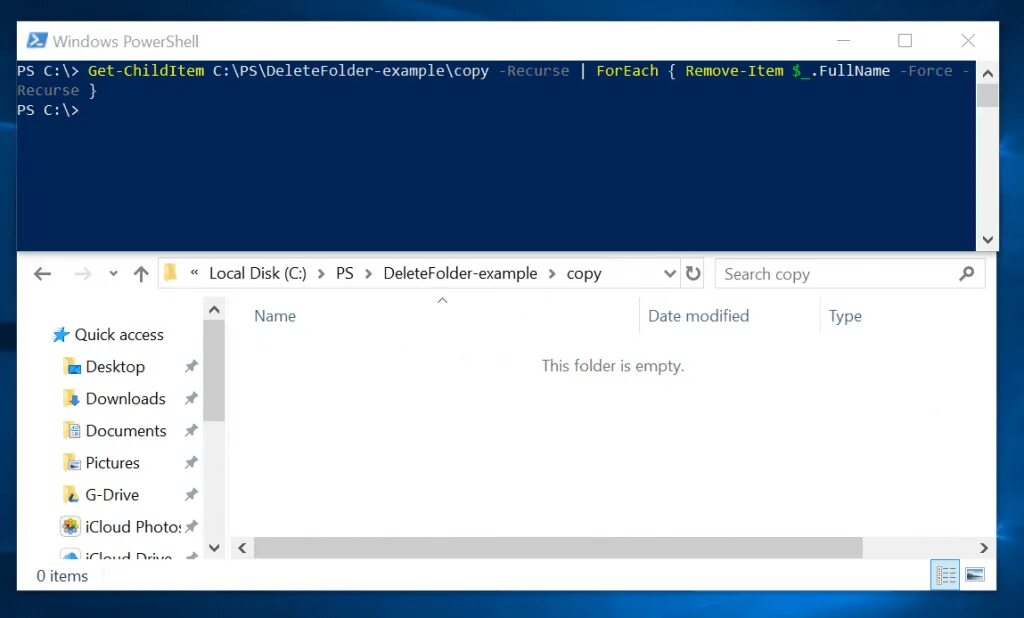The image size is (1024, 618).
Task: Click the search magnifier icon
Action: pyautogui.click(x=967, y=274)
